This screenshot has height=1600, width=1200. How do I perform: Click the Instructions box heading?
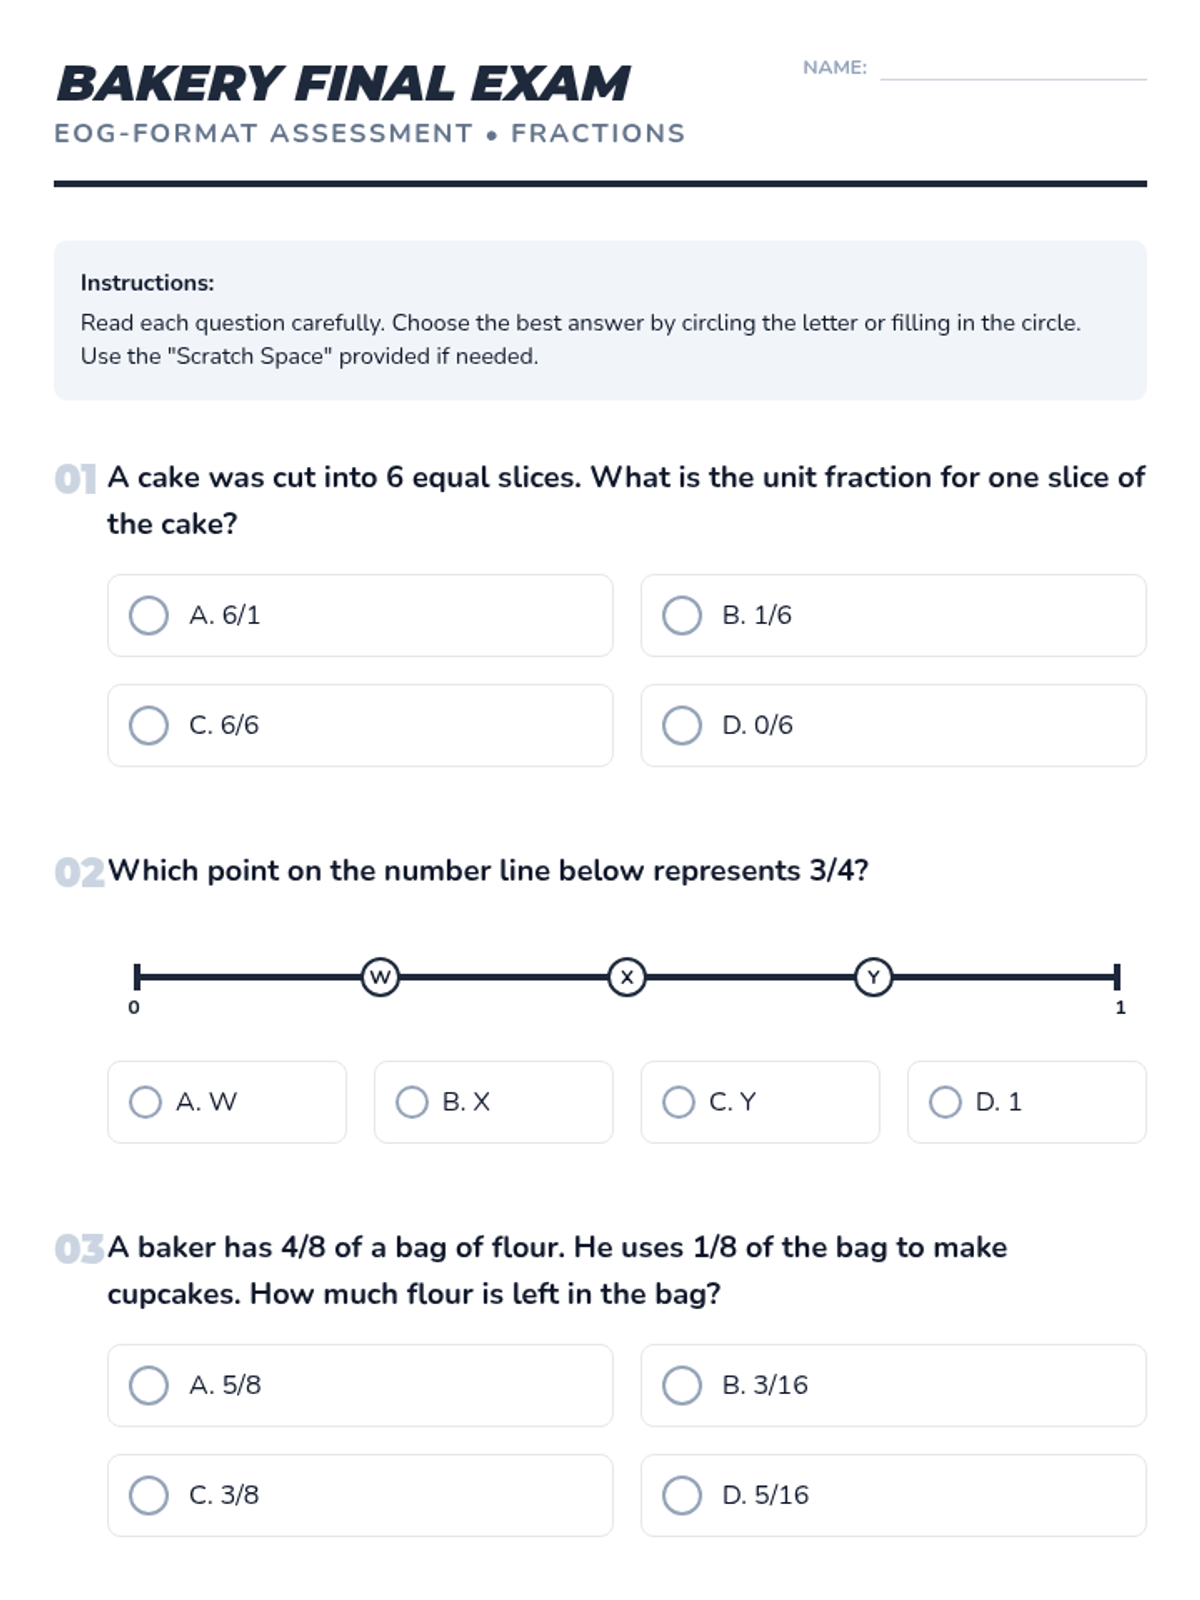tap(148, 283)
